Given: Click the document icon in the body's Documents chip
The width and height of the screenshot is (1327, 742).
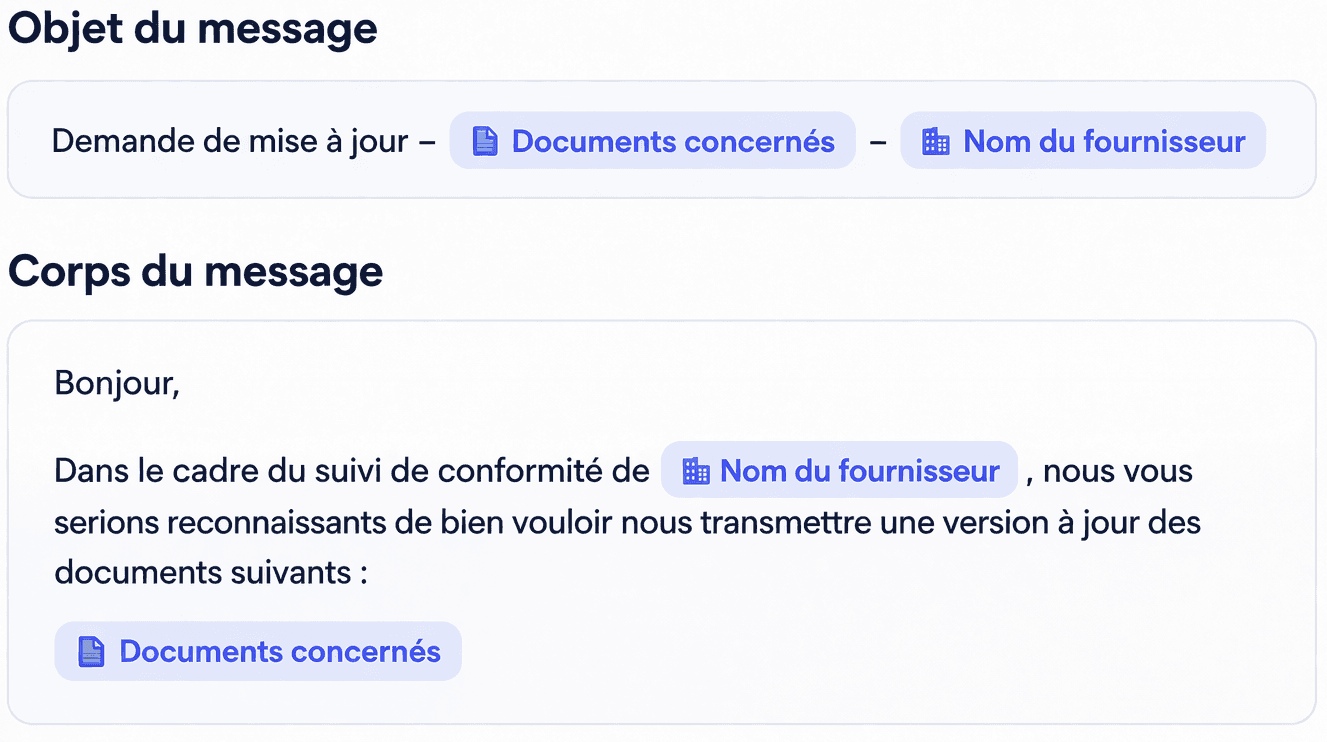Looking at the screenshot, I should coord(91,651).
